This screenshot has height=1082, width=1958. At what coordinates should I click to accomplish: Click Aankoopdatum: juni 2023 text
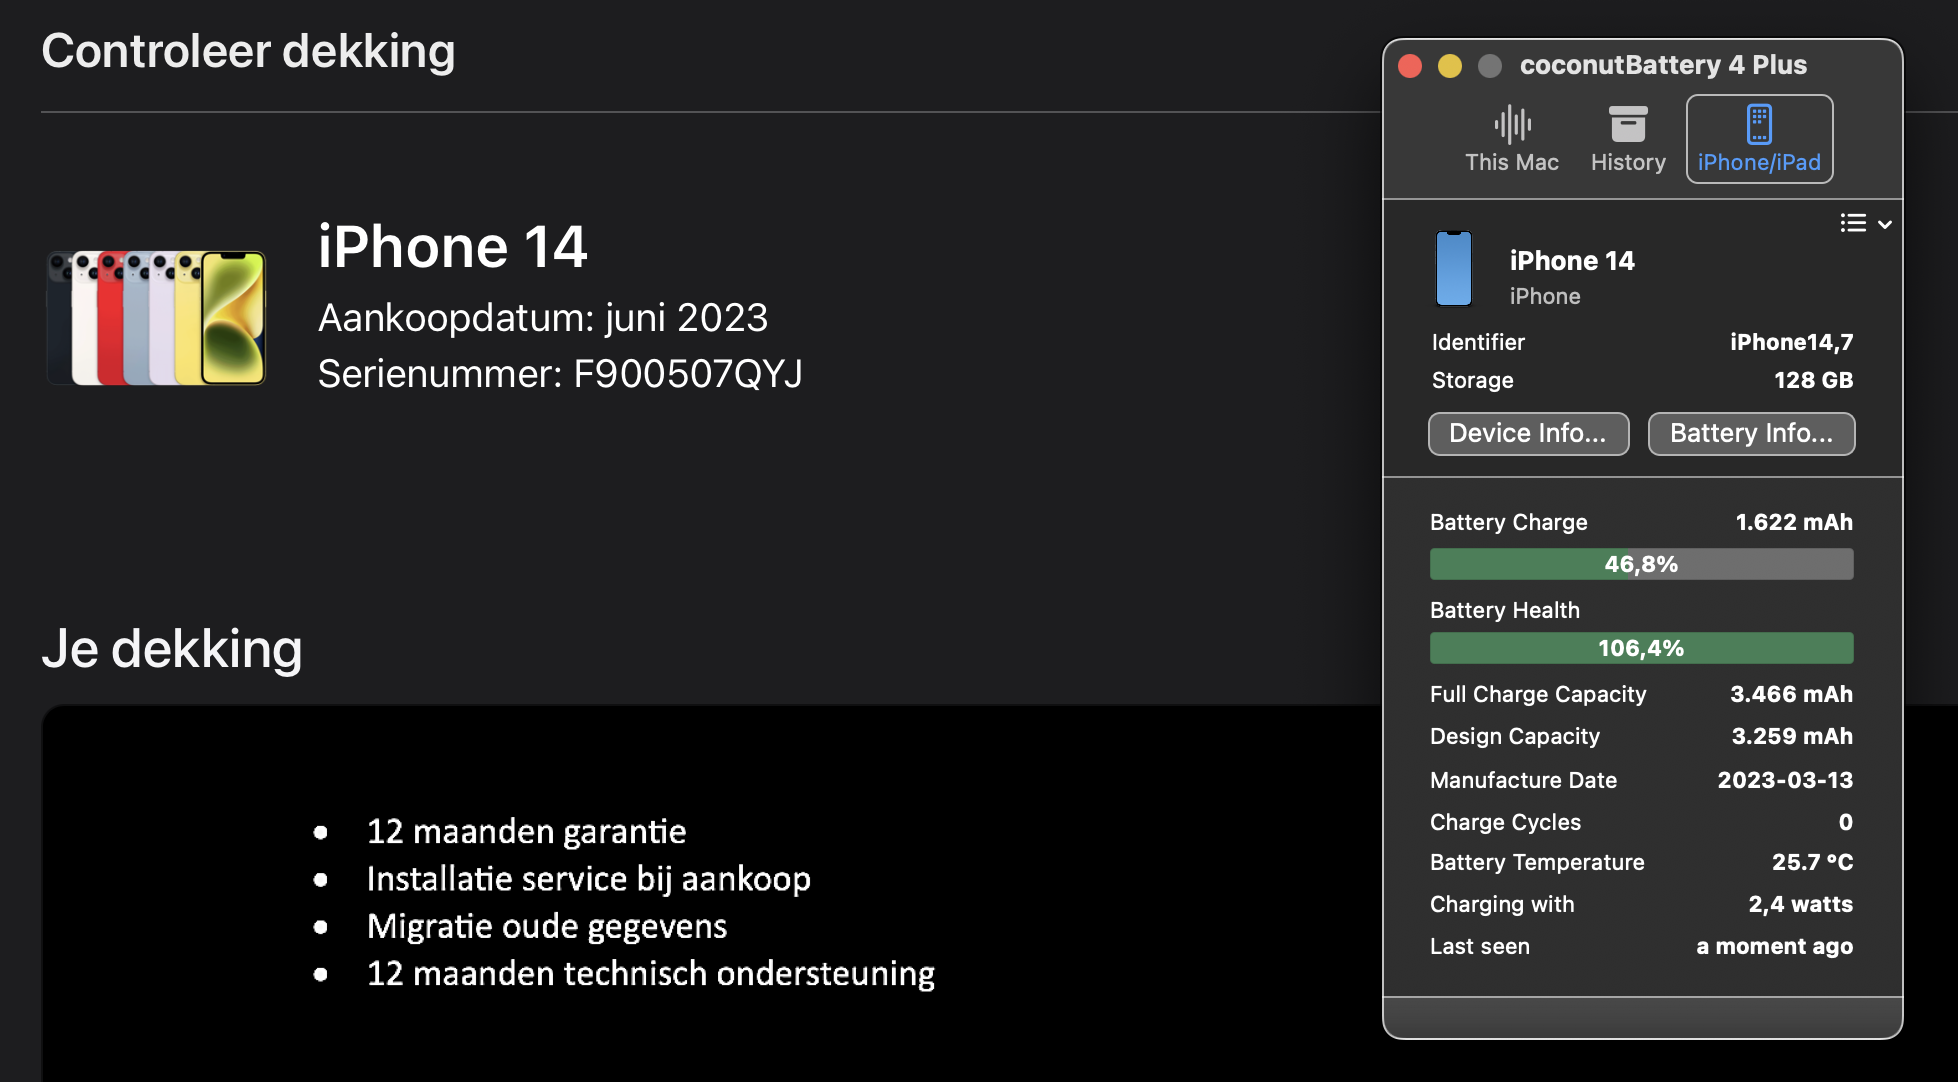coord(543,318)
